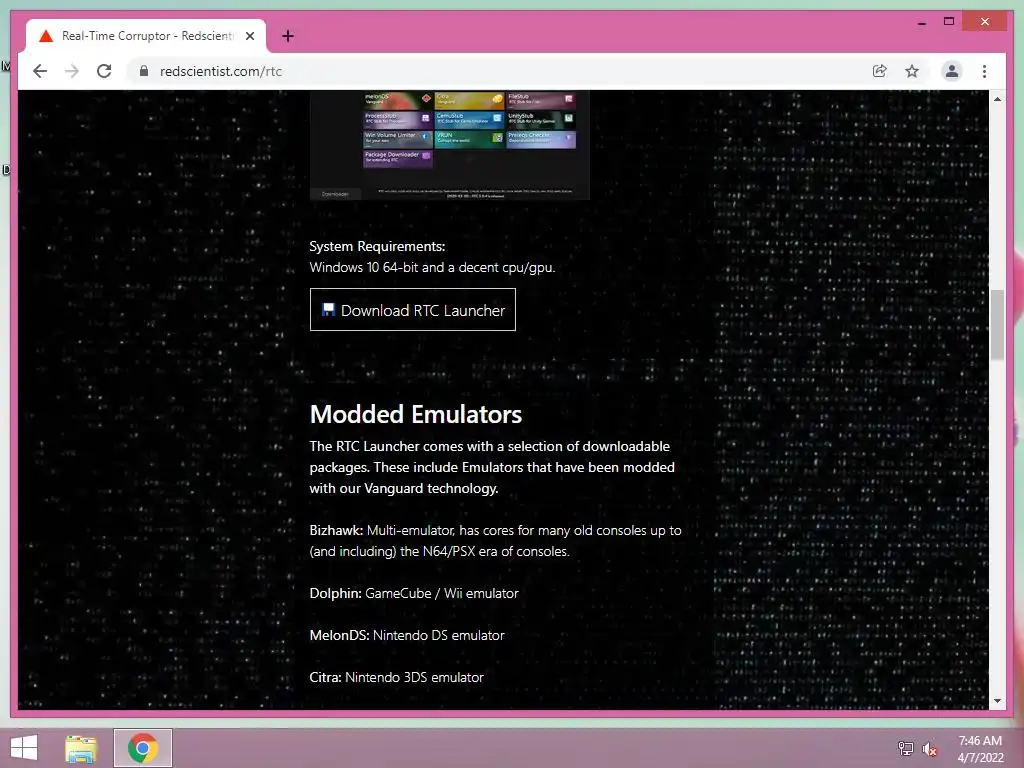Minimize the Chrome window
Screen dimensions: 1024x768
coord(921,22)
